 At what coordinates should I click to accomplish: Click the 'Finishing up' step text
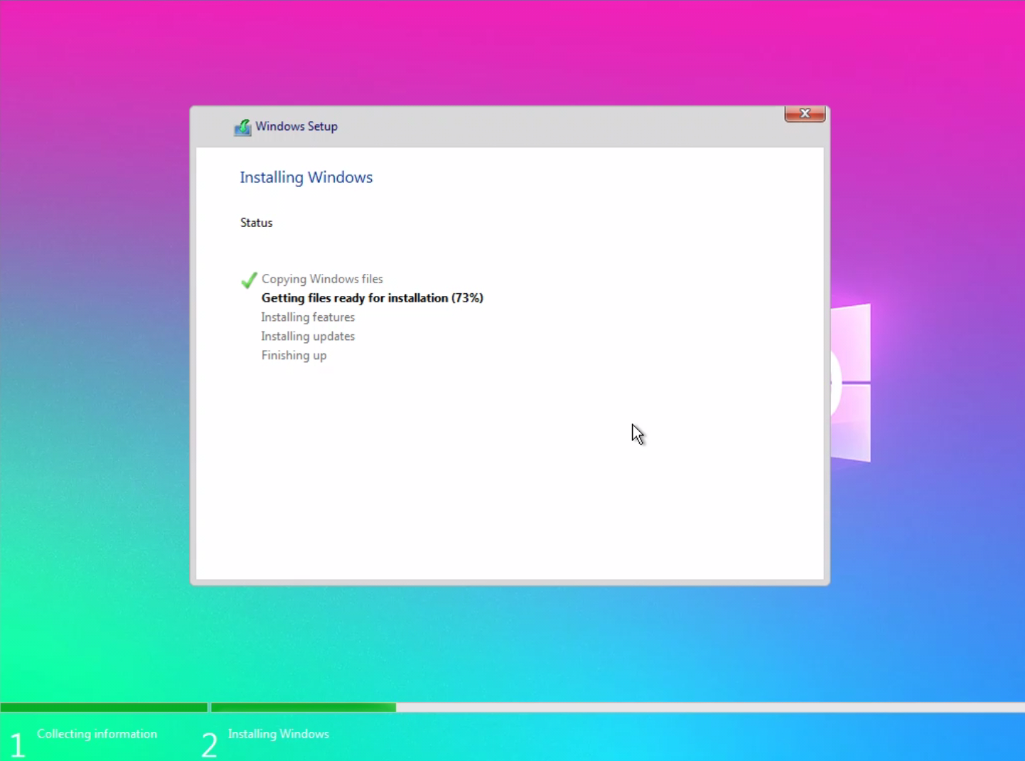point(294,356)
